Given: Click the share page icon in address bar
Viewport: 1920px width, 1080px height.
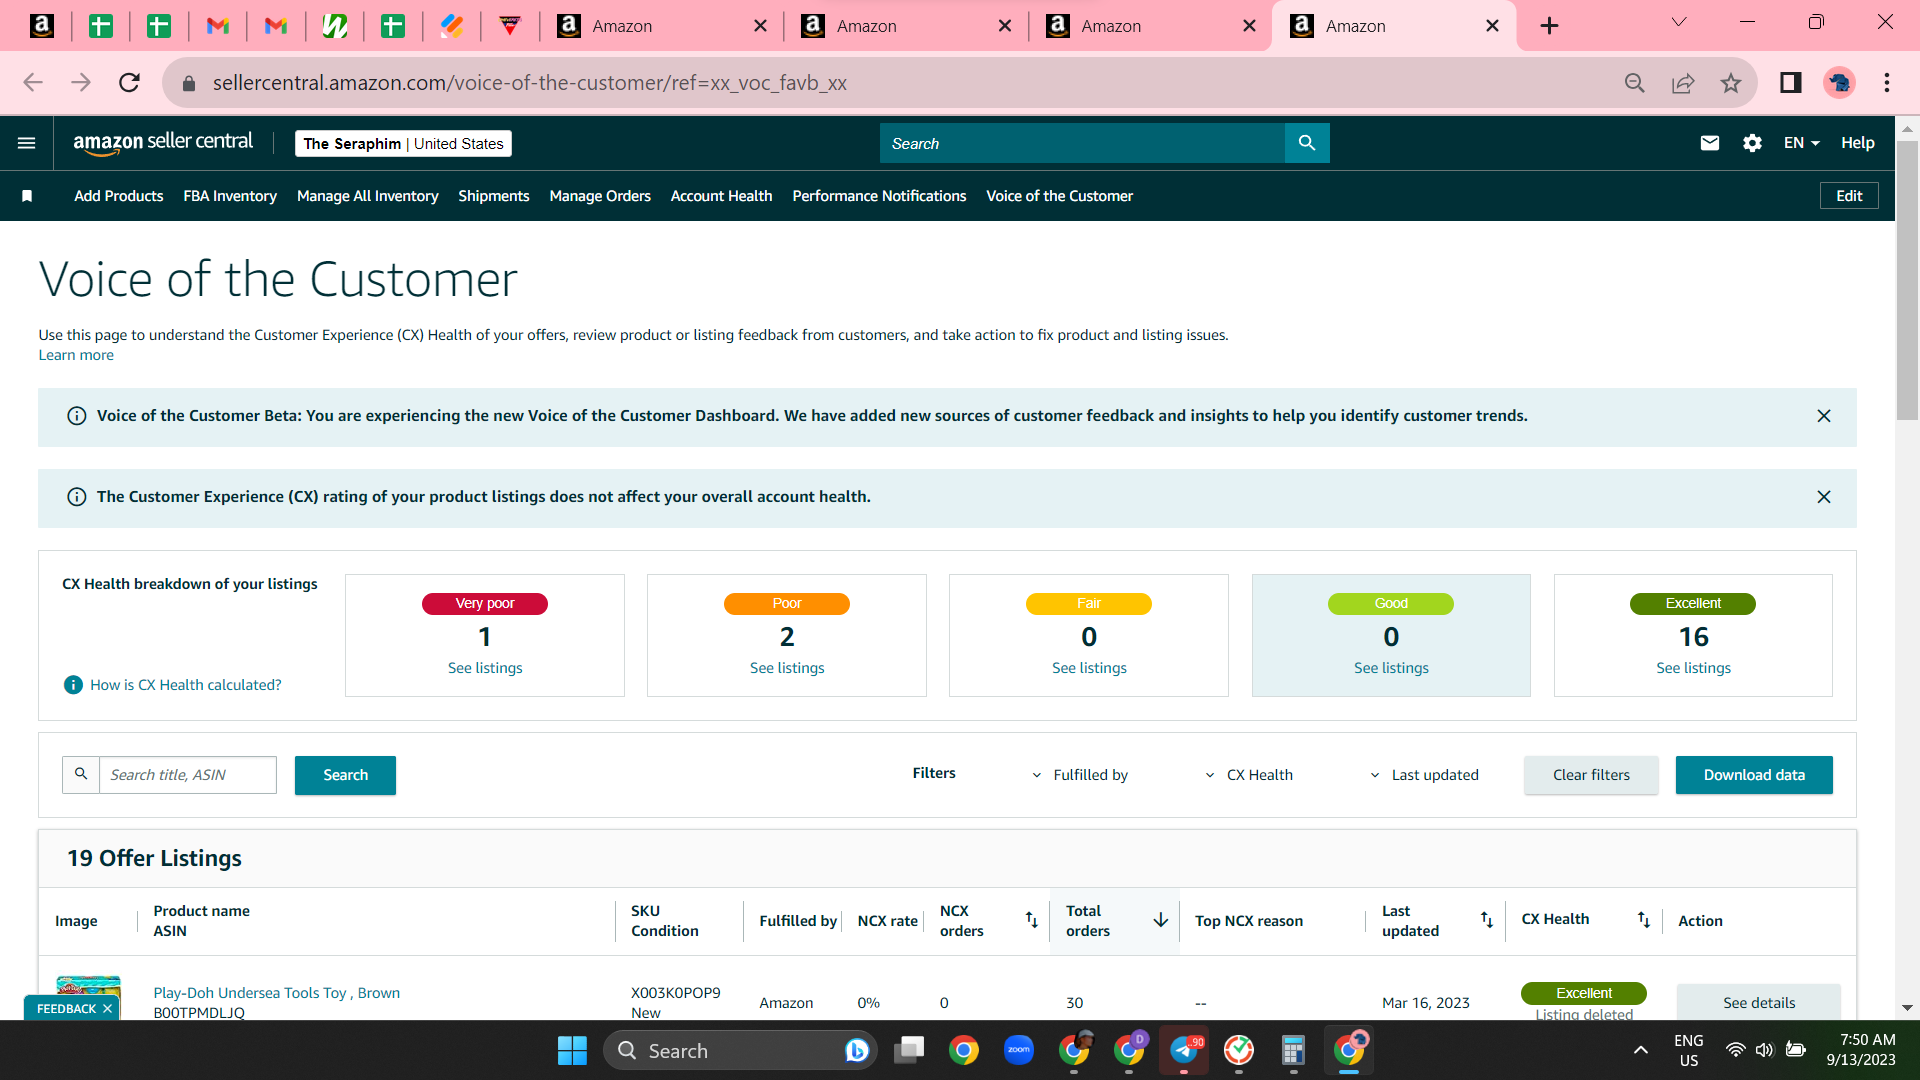Looking at the screenshot, I should [x=1683, y=83].
